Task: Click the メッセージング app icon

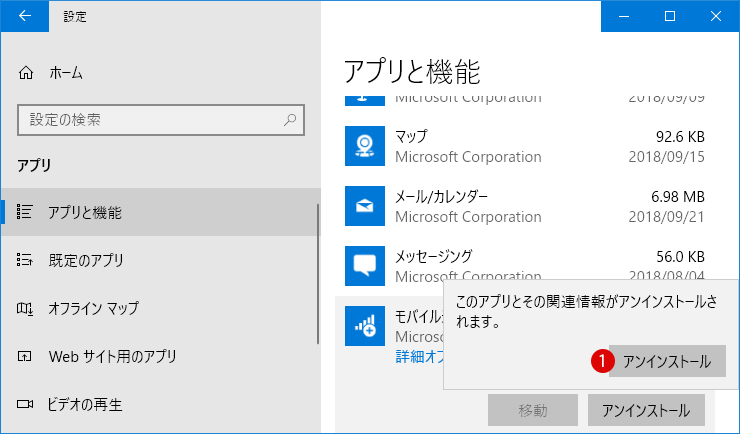Action: pos(364,266)
